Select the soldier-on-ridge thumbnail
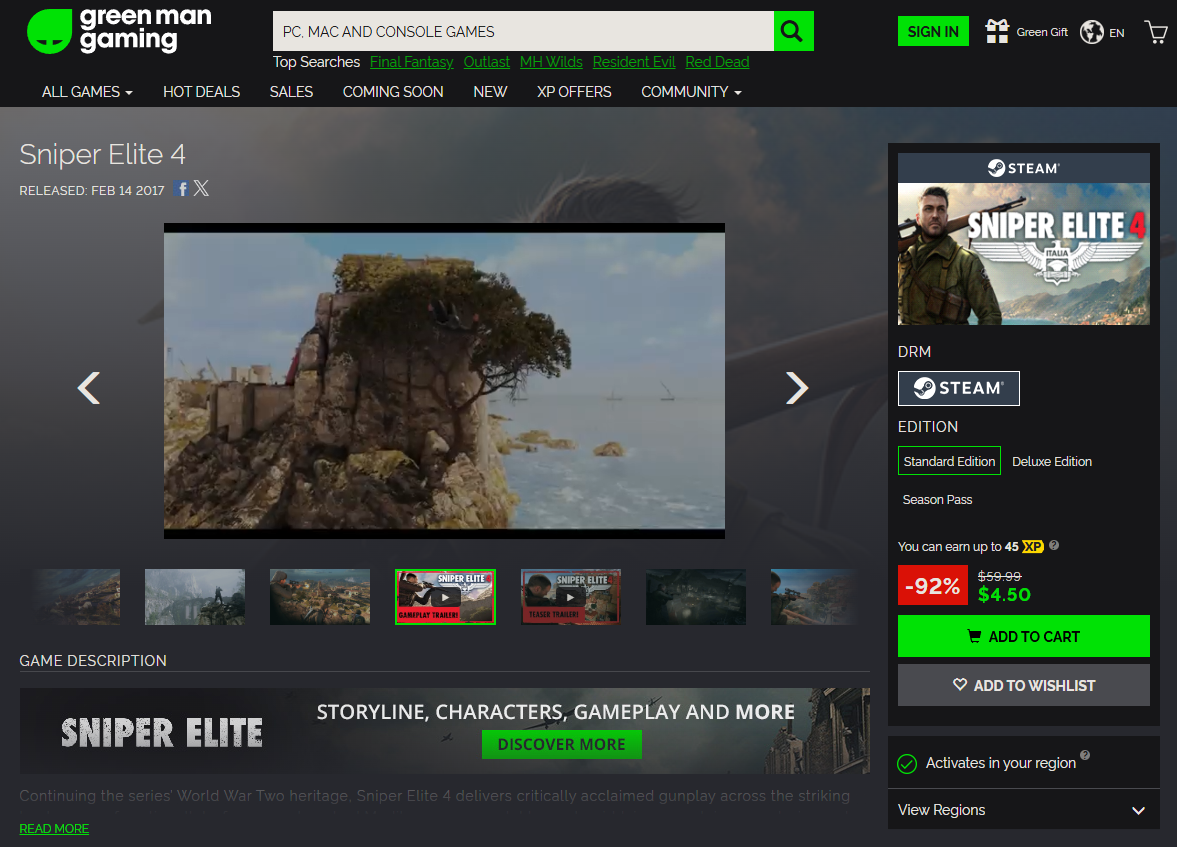This screenshot has width=1177, height=847. click(194, 597)
